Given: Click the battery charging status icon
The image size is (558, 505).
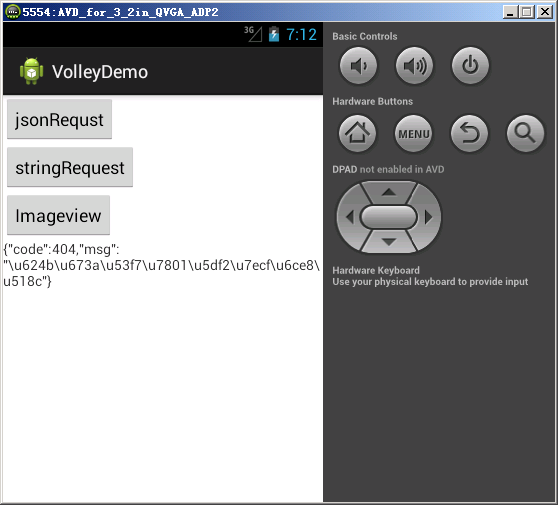Looking at the screenshot, I should click(x=274, y=35).
